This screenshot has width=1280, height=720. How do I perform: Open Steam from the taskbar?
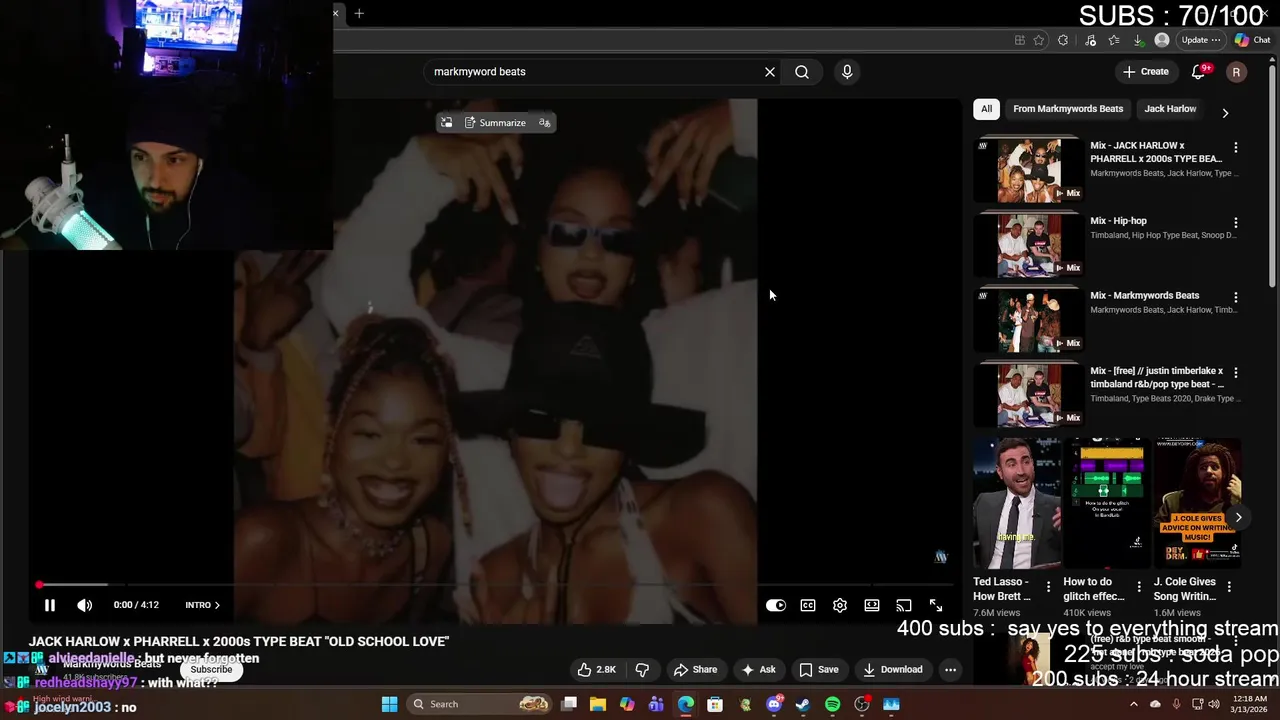(x=803, y=704)
